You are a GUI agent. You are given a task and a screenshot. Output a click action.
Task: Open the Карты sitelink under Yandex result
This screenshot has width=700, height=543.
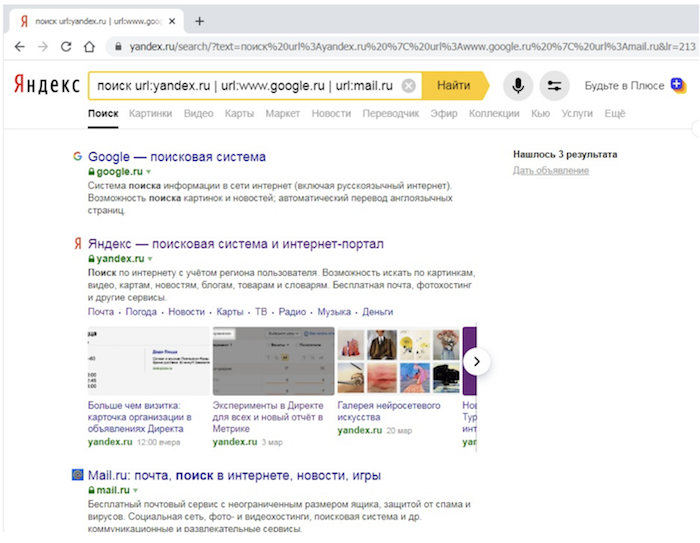point(230,312)
